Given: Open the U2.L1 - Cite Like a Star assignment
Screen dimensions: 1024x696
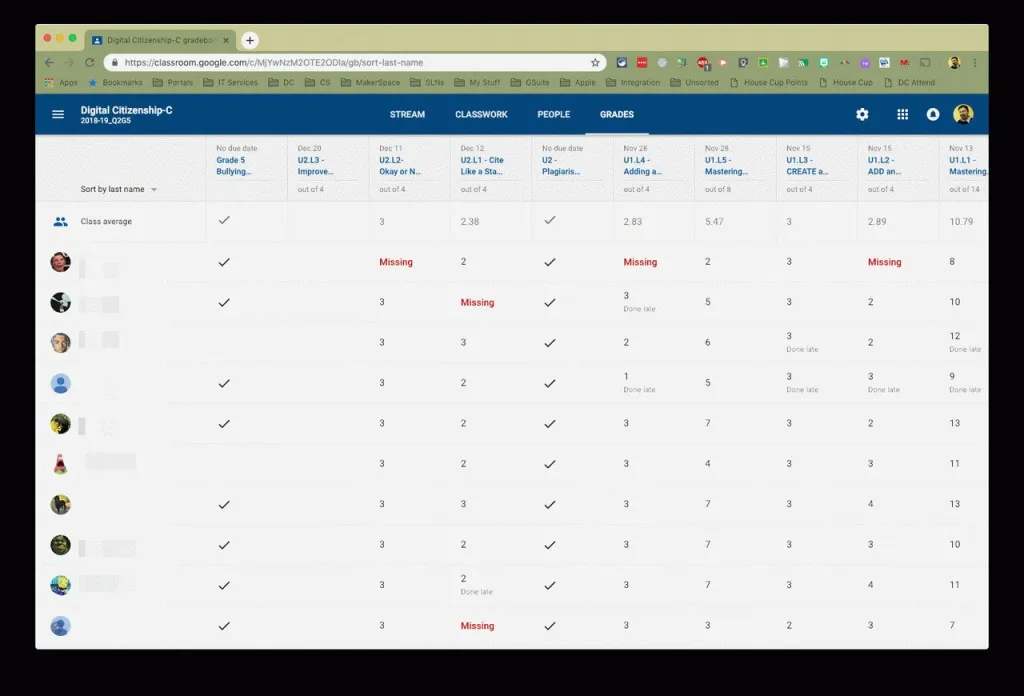Looking at the screenshot, I should click(482, 166).
